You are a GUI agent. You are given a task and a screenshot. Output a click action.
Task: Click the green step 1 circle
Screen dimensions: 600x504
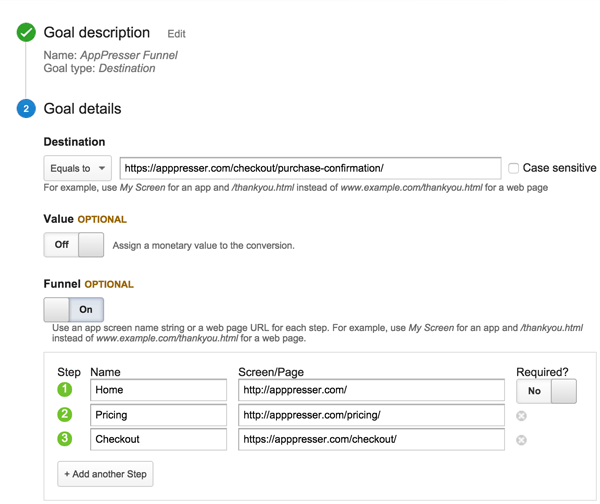coord(65,390)
